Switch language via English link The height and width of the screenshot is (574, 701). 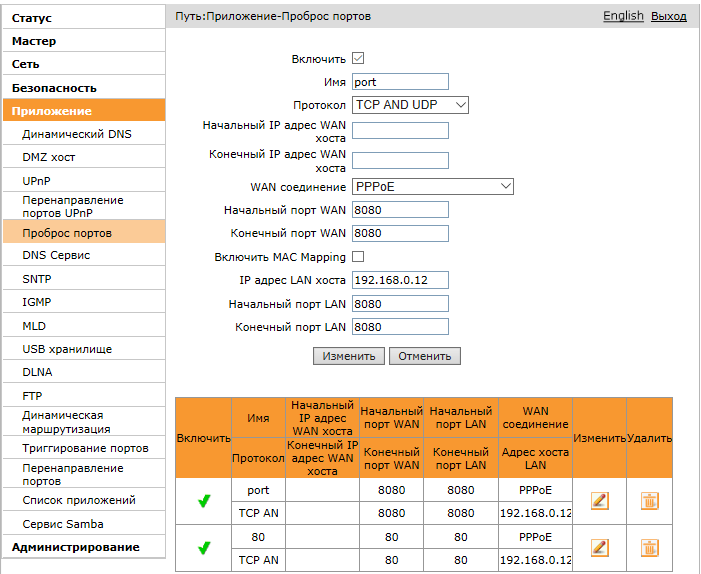click(x=623, y=17)
